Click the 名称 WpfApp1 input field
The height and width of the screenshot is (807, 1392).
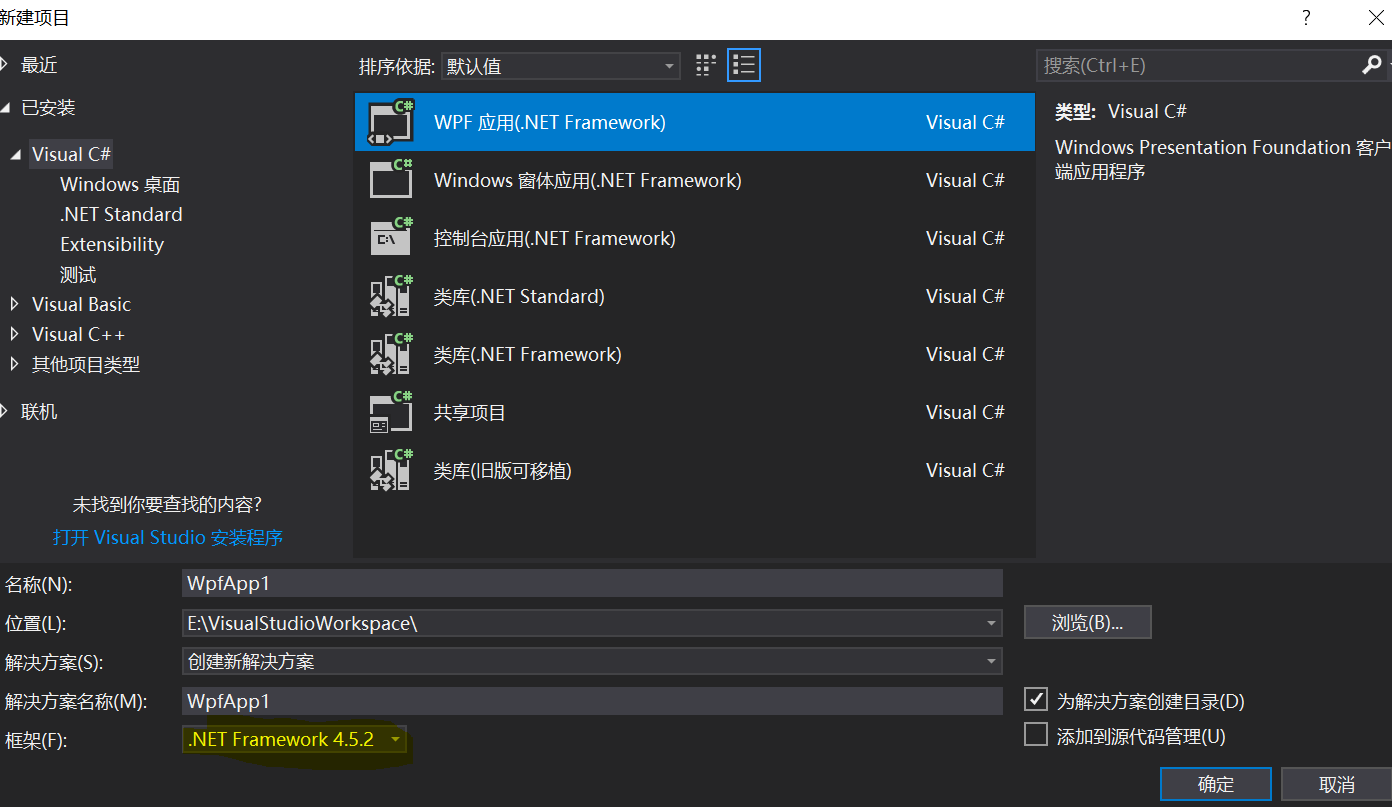(x=592, y=583)
